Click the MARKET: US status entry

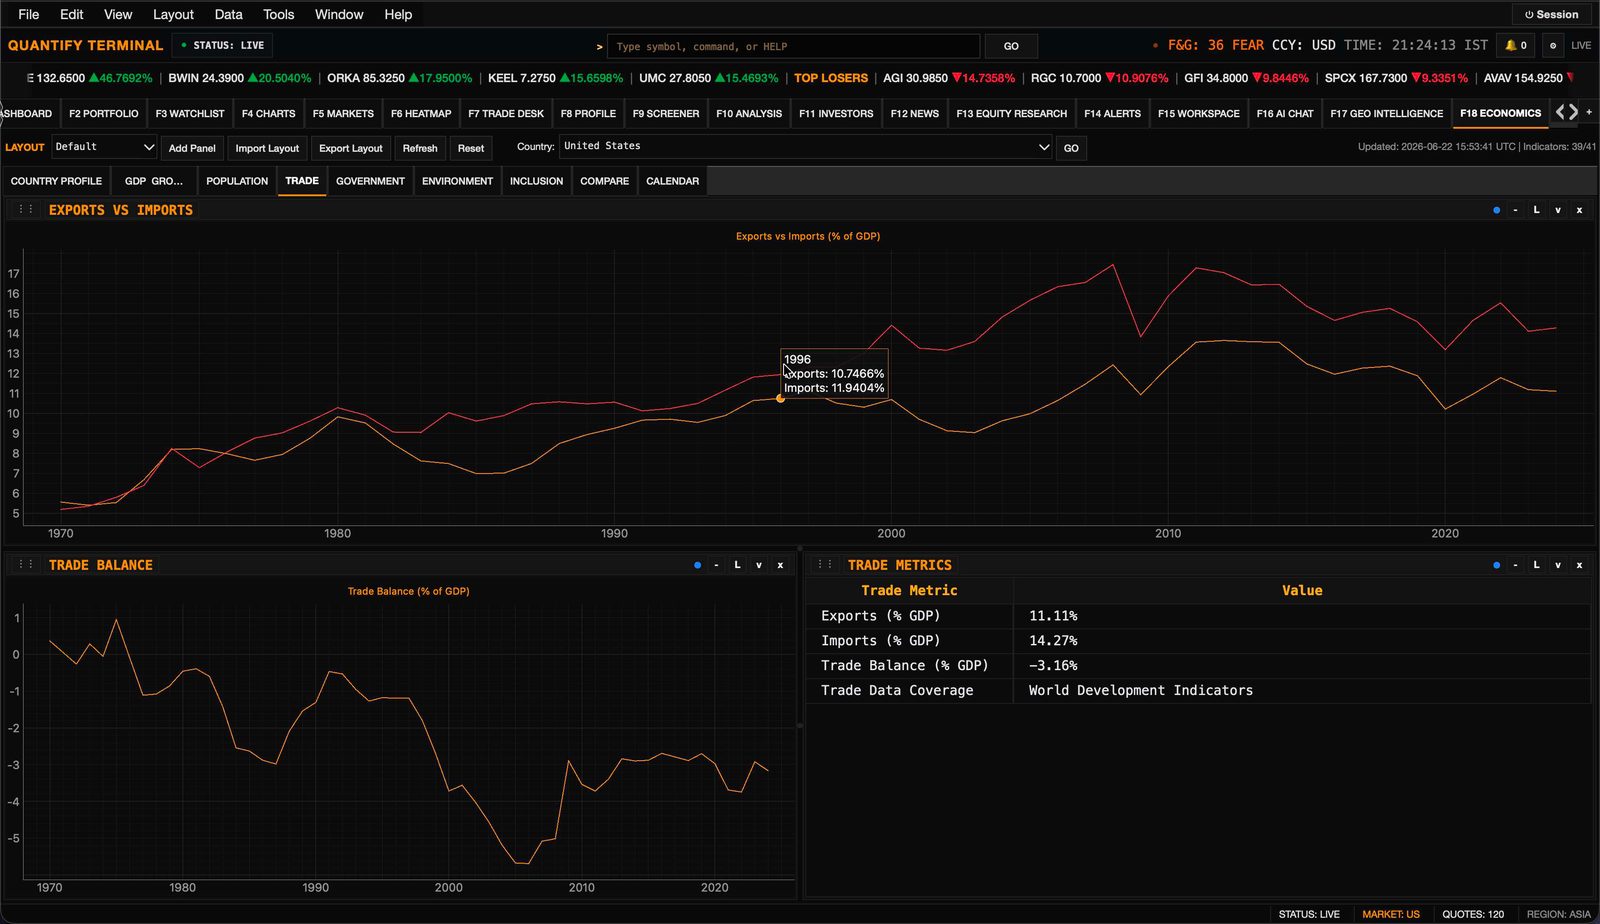(1390, 914)
